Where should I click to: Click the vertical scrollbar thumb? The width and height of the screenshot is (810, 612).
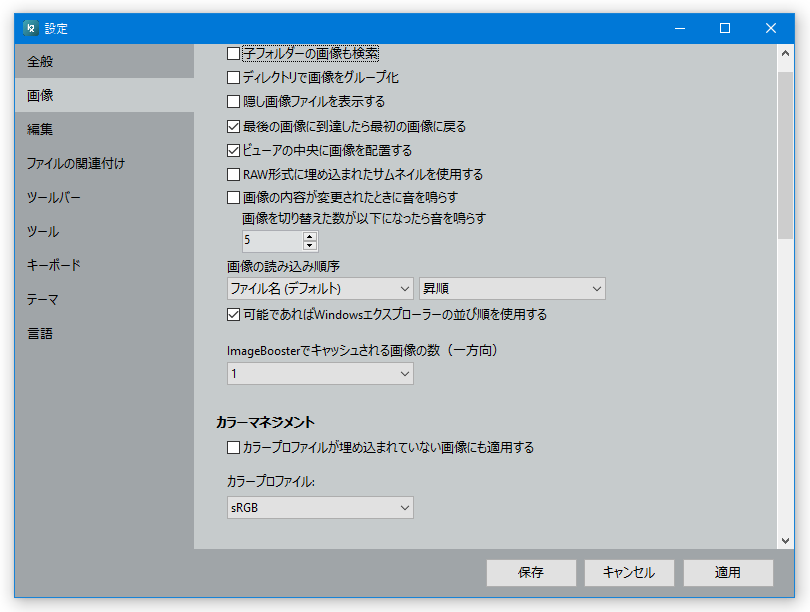click(x=785, y=155)
